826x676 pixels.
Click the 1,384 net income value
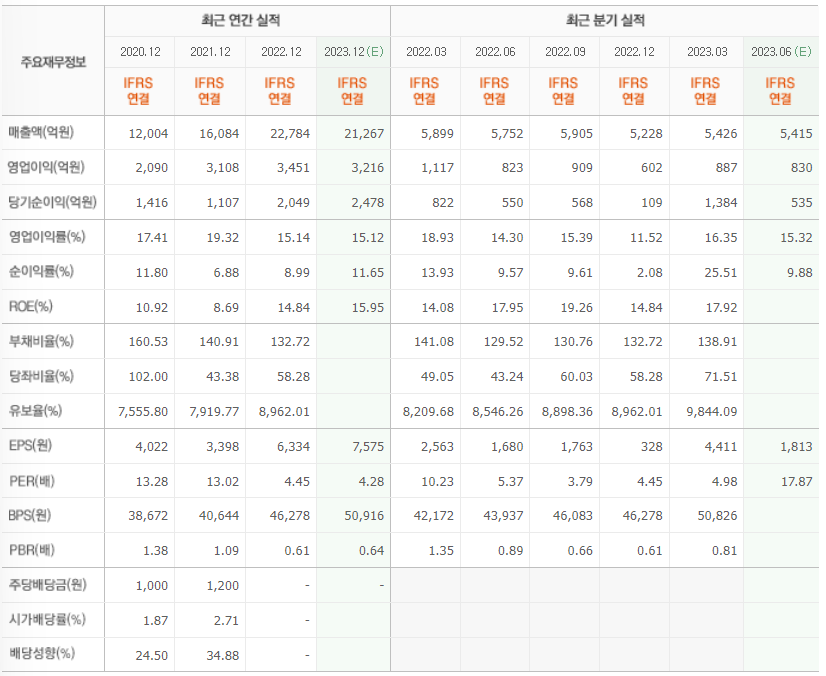pyautogui.click(x=721, y=203)
